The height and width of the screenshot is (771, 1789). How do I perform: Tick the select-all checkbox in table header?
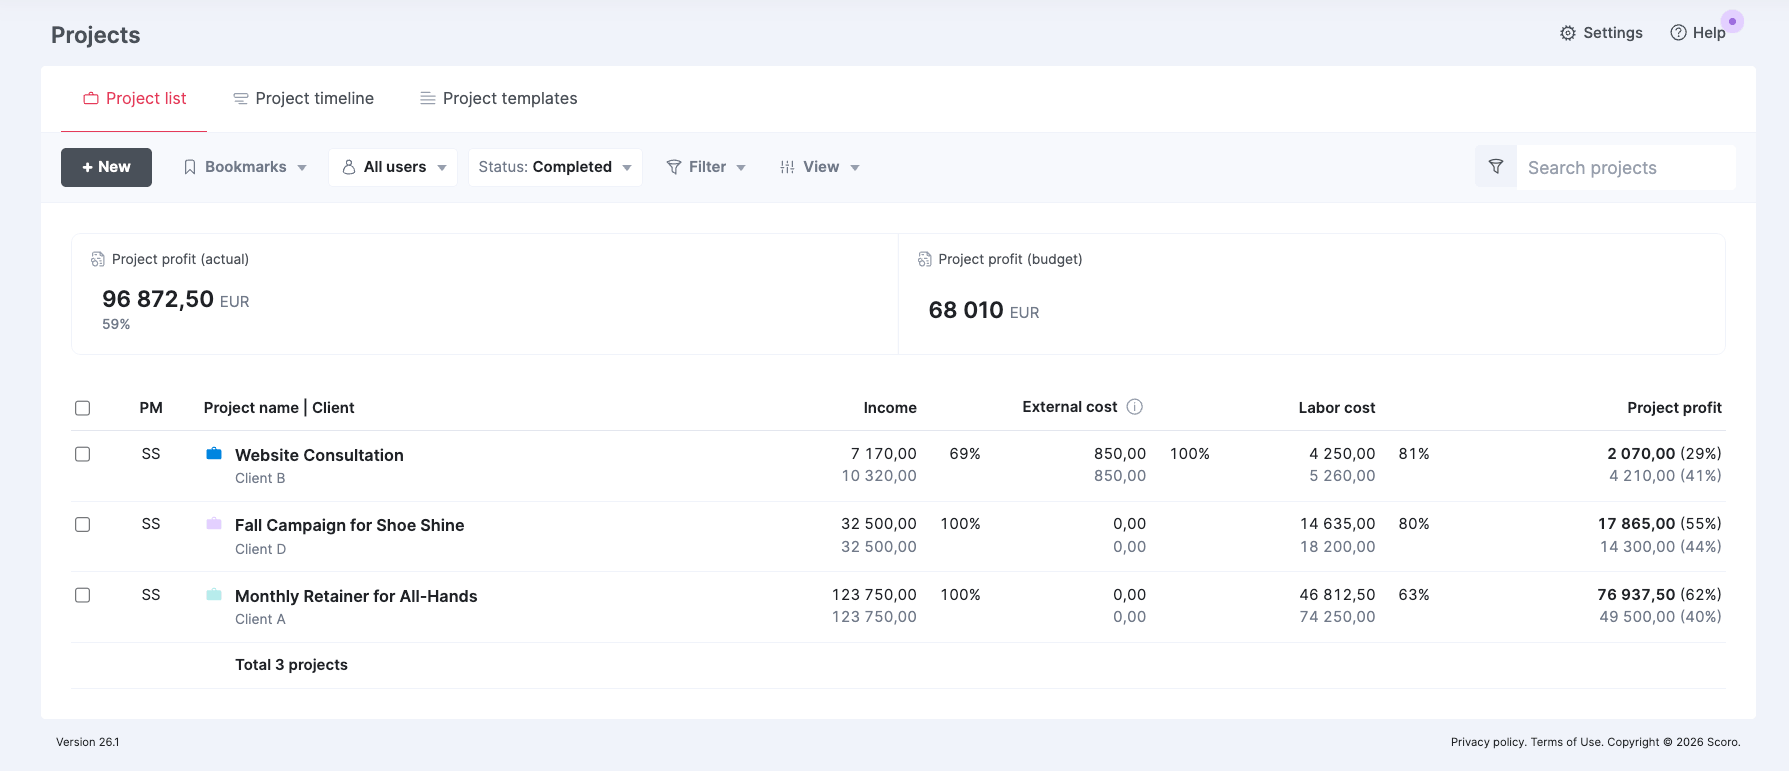[83, 408]
